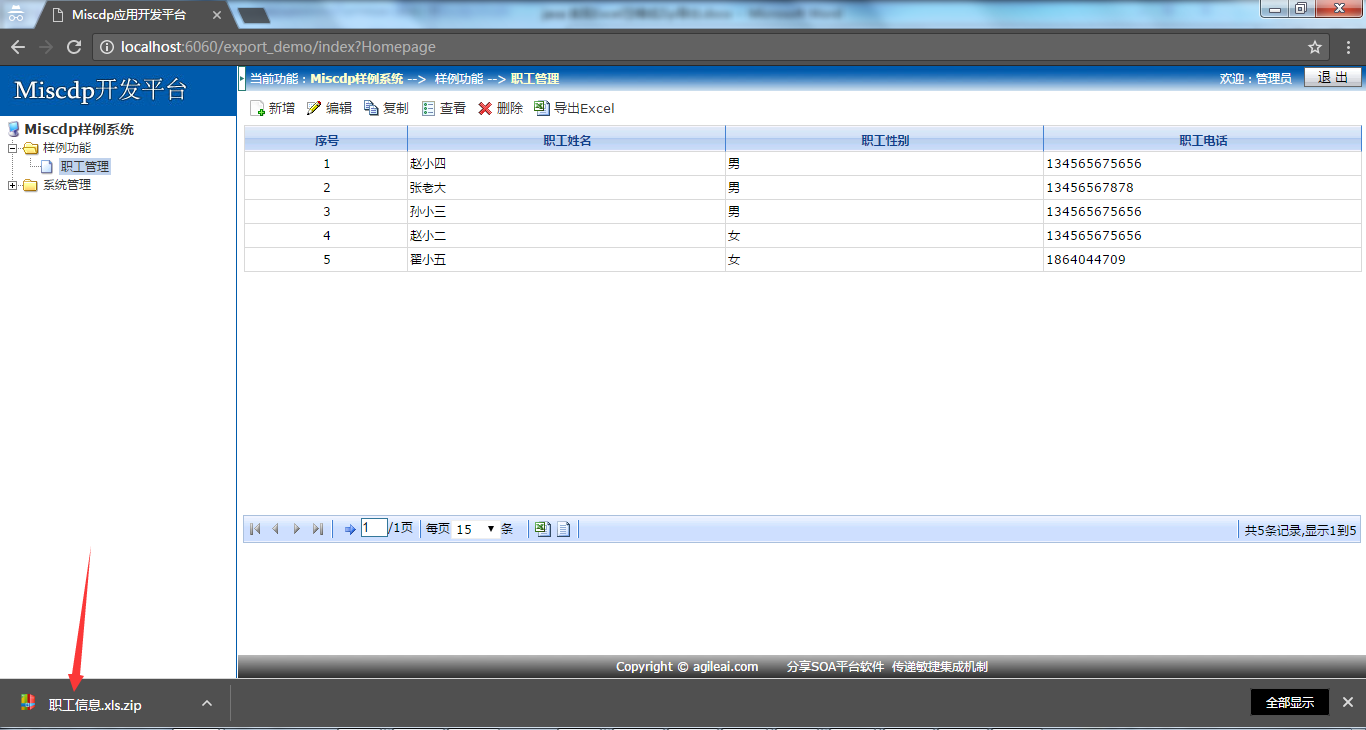Image resolution: width=1366 pixels, height=730 pixels.
Task: Click the 编辑 (edit) toolbar button
Action: point(329,108)
